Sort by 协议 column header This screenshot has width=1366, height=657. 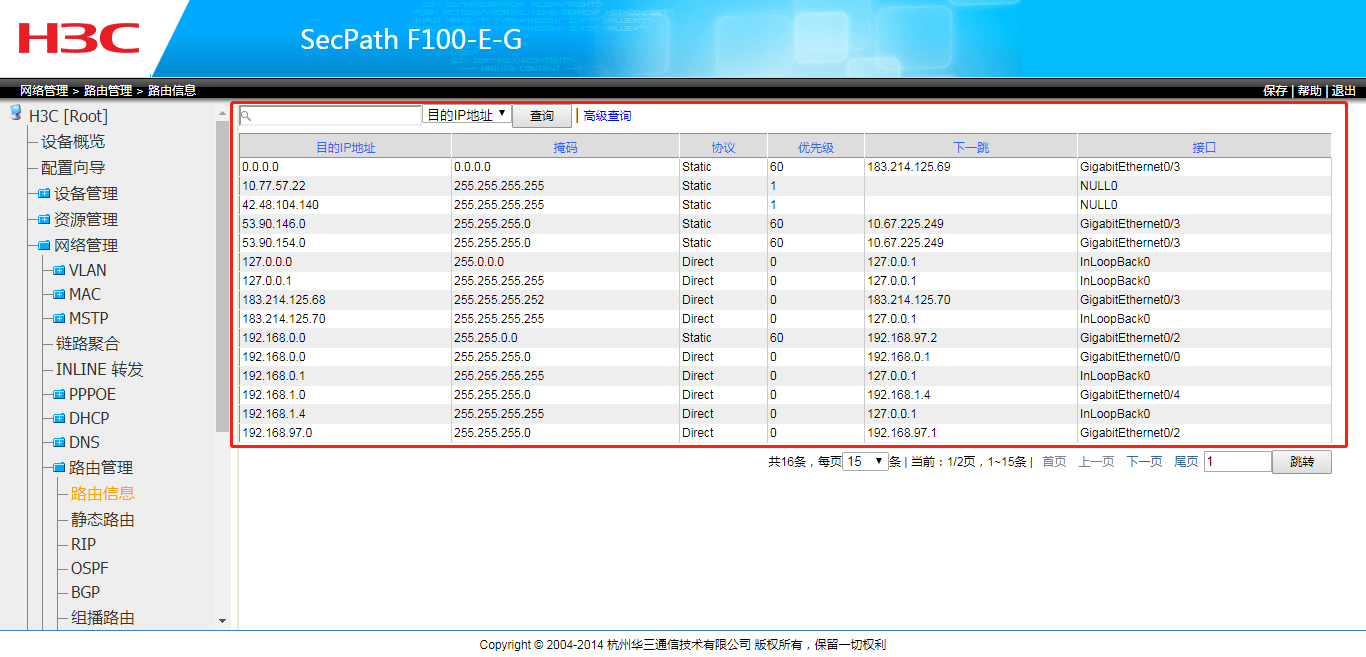click(x=724, y=147)
